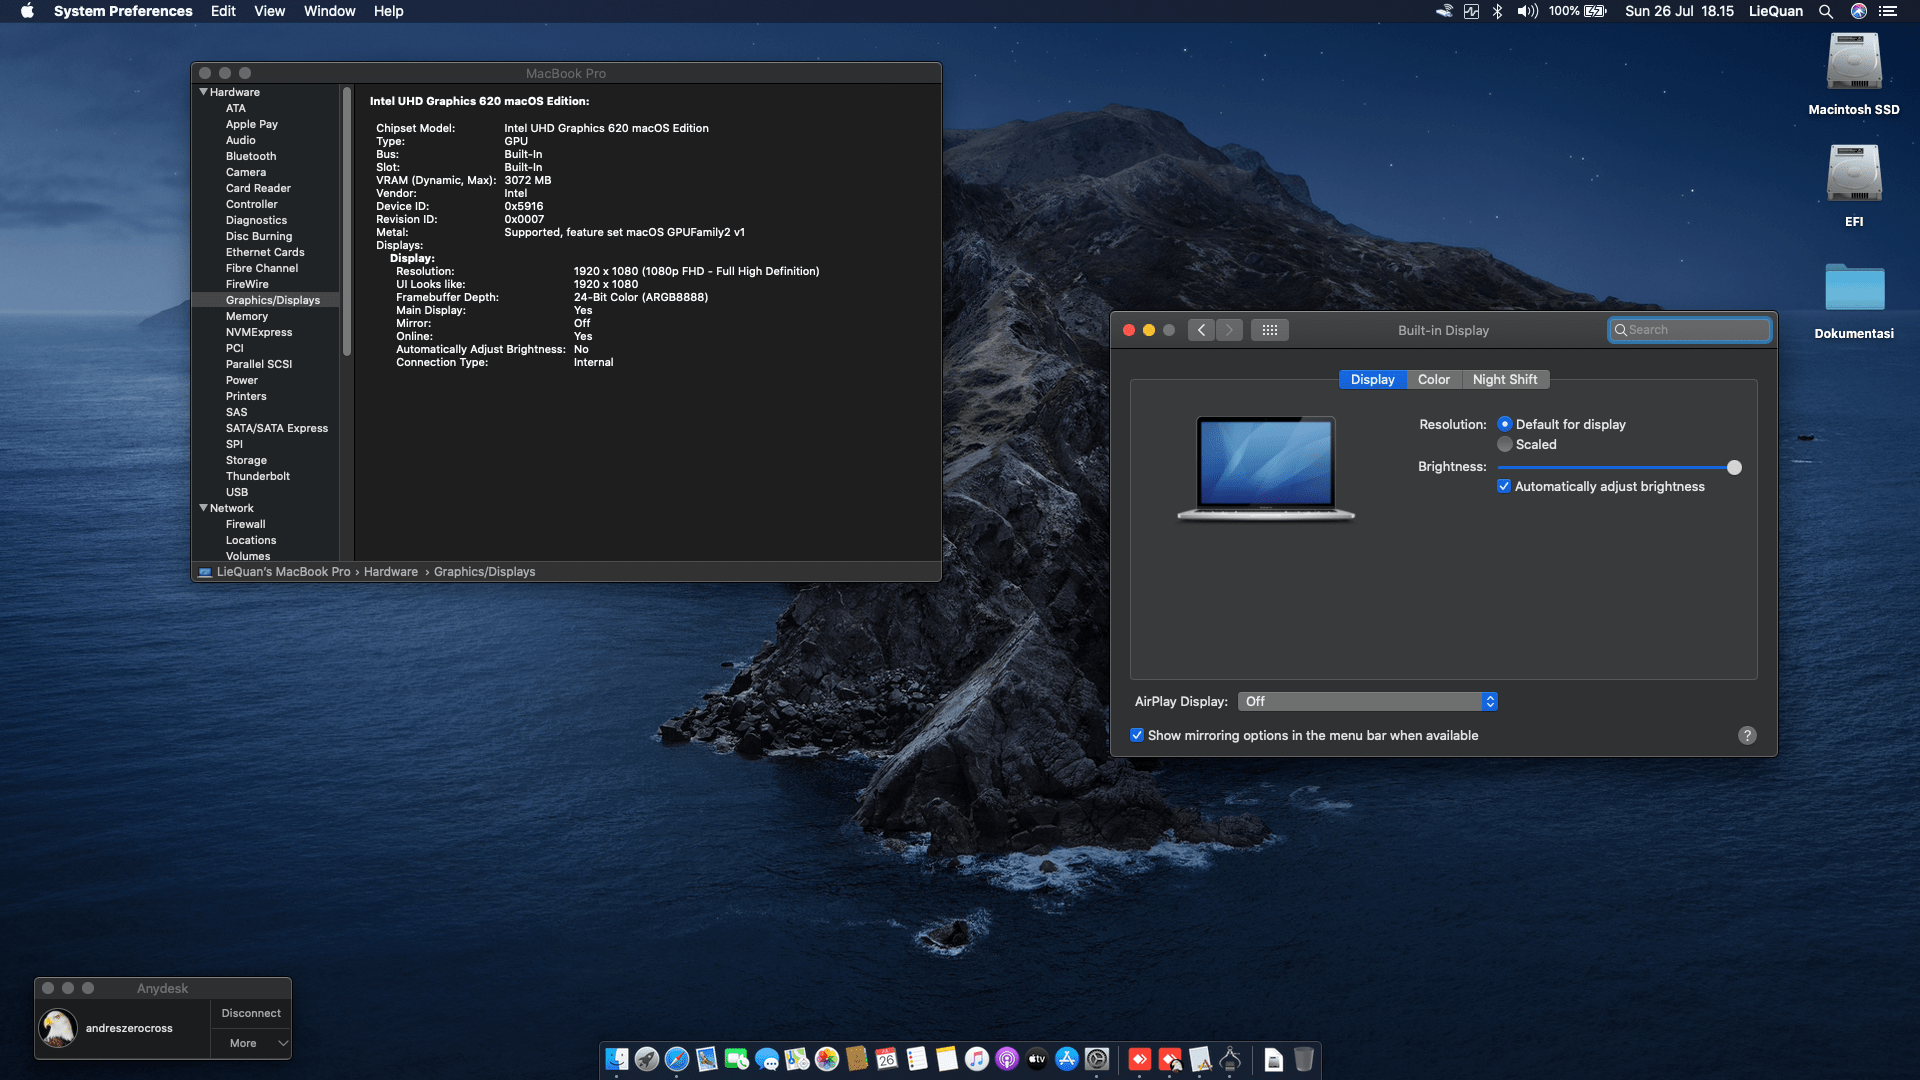Collapse the Network section in sidebar

click(x=203, y=508)
